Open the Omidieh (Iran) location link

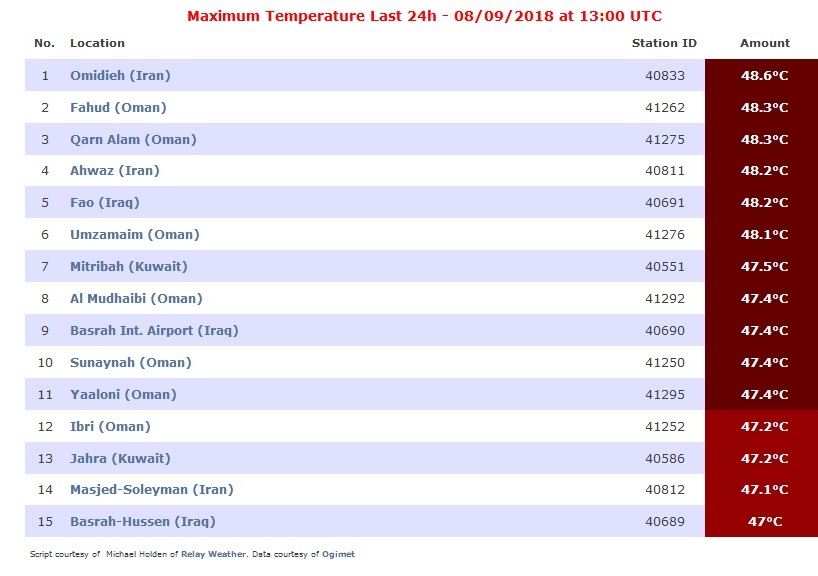tap(121, 76)
